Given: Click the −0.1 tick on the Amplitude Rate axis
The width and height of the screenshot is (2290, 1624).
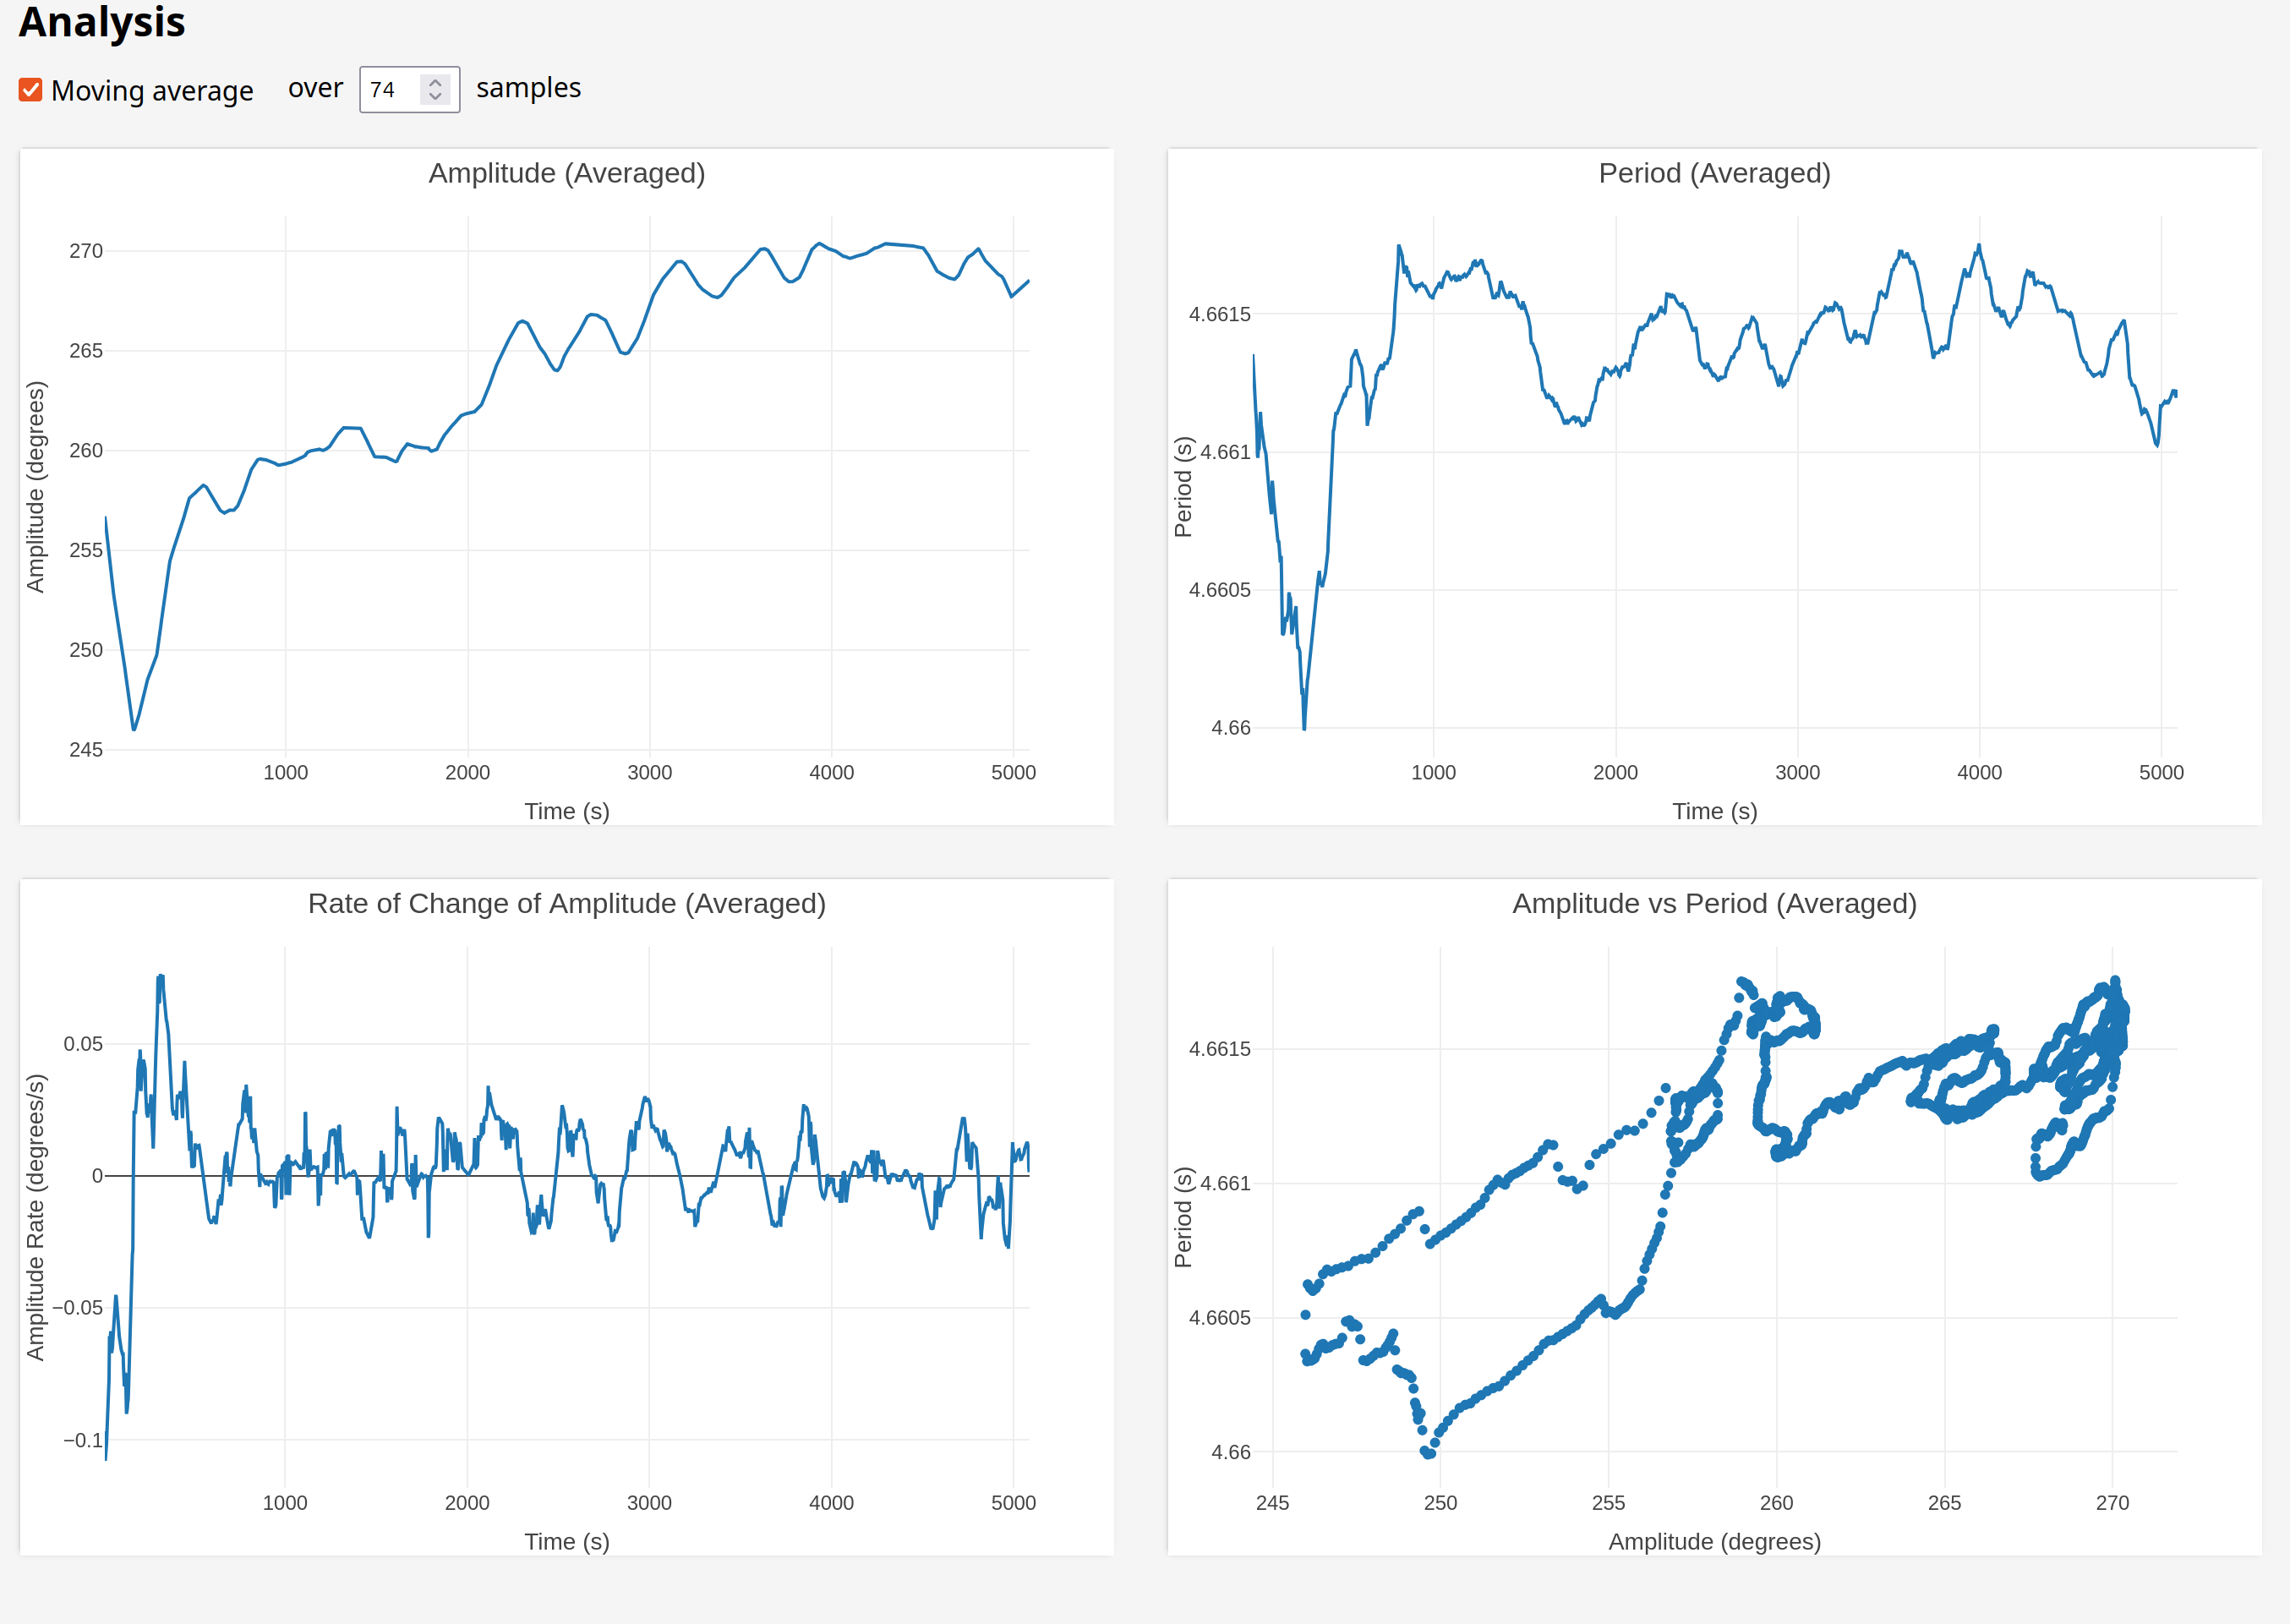Looking at the screenshot, I should tap(83, 1440).
